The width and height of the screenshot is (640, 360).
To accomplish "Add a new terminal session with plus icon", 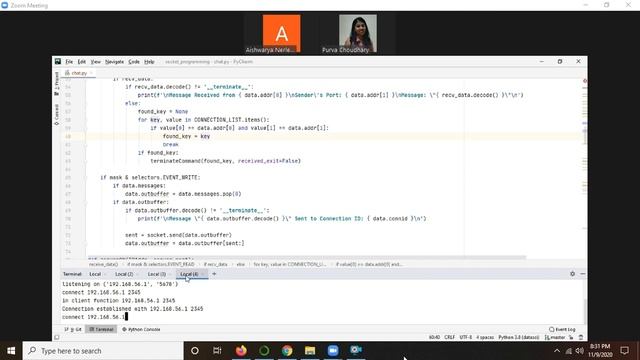I will [214, 274].
